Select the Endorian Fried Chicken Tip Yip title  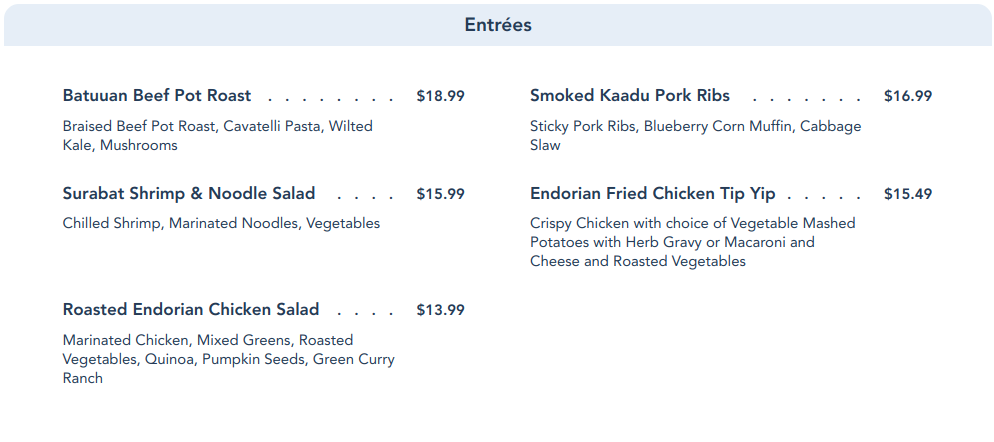pyautogui.click(x=653, y=194)
